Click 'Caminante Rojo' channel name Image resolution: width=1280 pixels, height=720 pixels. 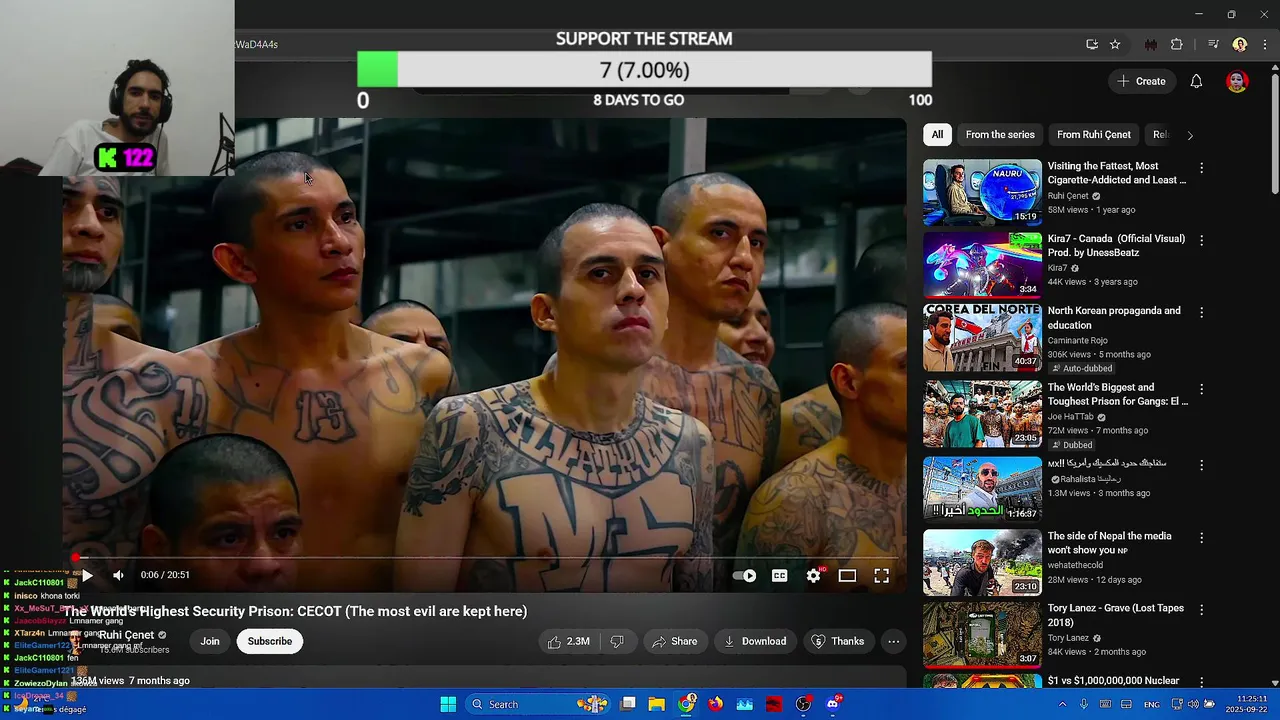[1077, 340]
